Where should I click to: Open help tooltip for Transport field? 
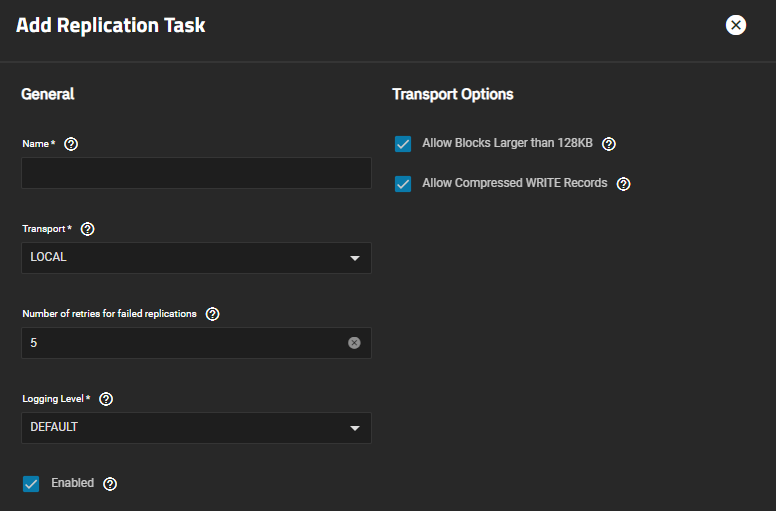87,229
